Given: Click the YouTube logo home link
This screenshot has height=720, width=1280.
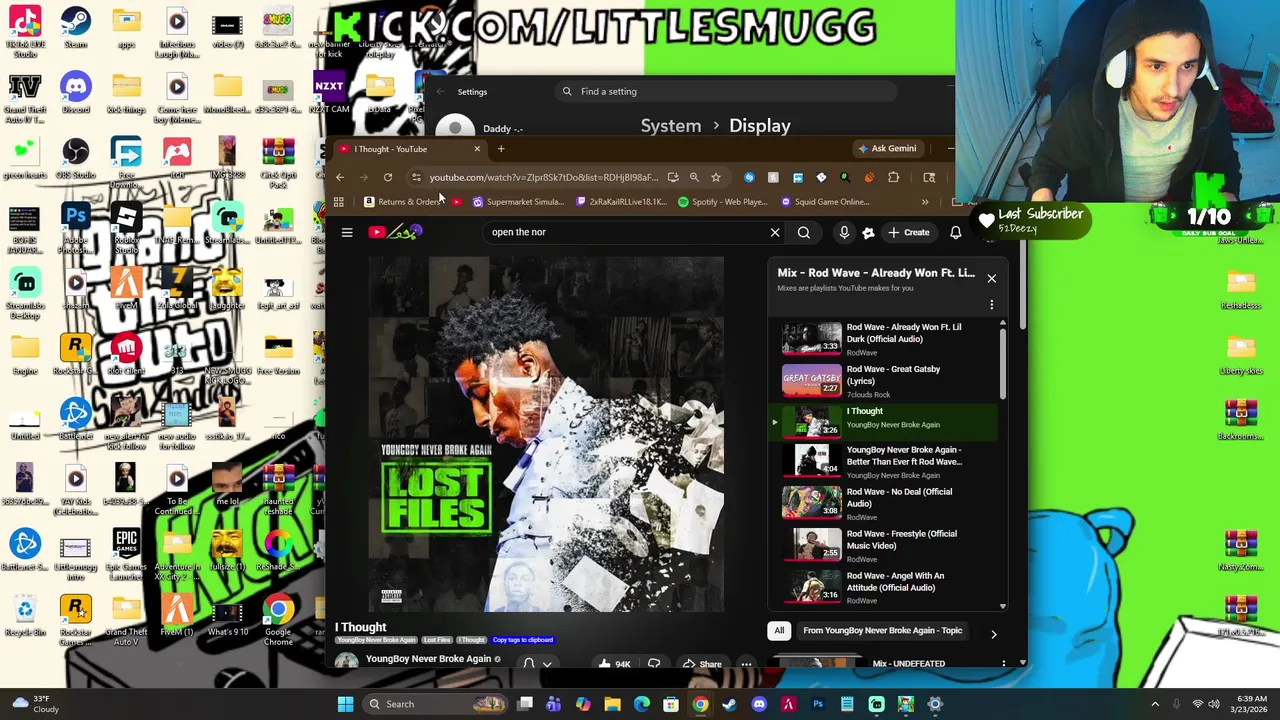Looking at the screenshot, I should [x=397, y=232].
